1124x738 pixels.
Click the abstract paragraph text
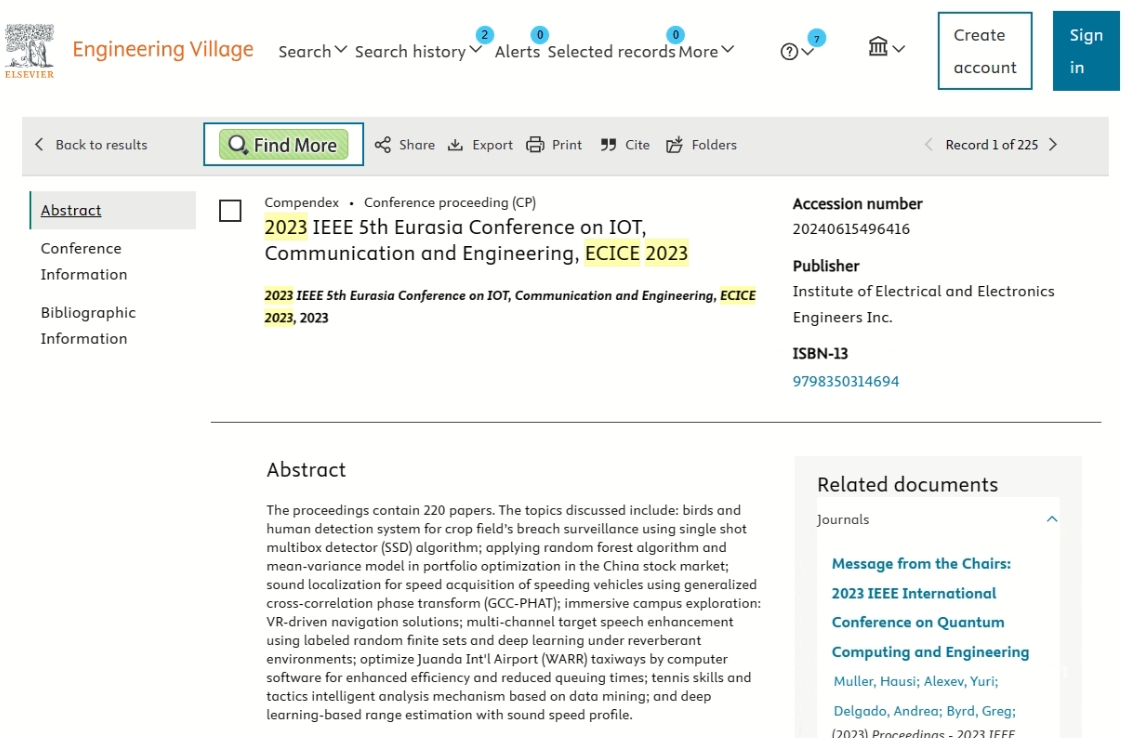pyautogui.click(x=514, y=613)
